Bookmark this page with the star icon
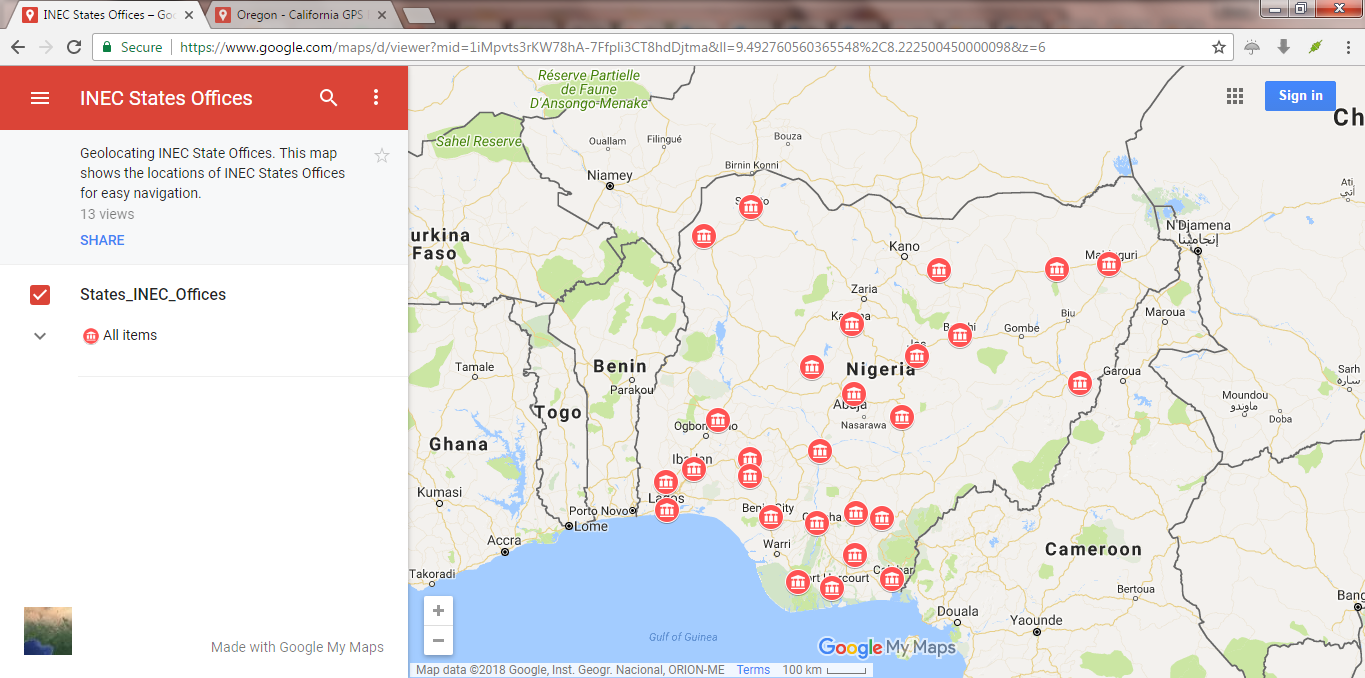The height and width of the screenshot is (678, 1365). 1219,47
